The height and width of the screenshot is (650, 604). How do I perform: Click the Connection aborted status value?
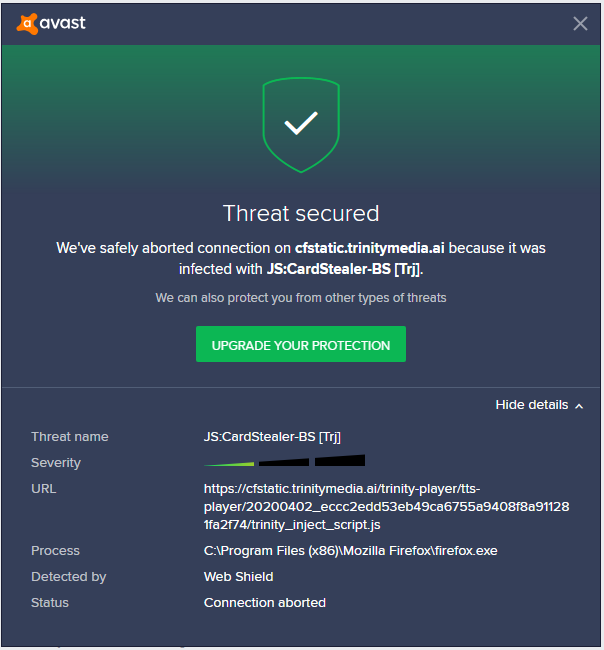coord(264,603)
